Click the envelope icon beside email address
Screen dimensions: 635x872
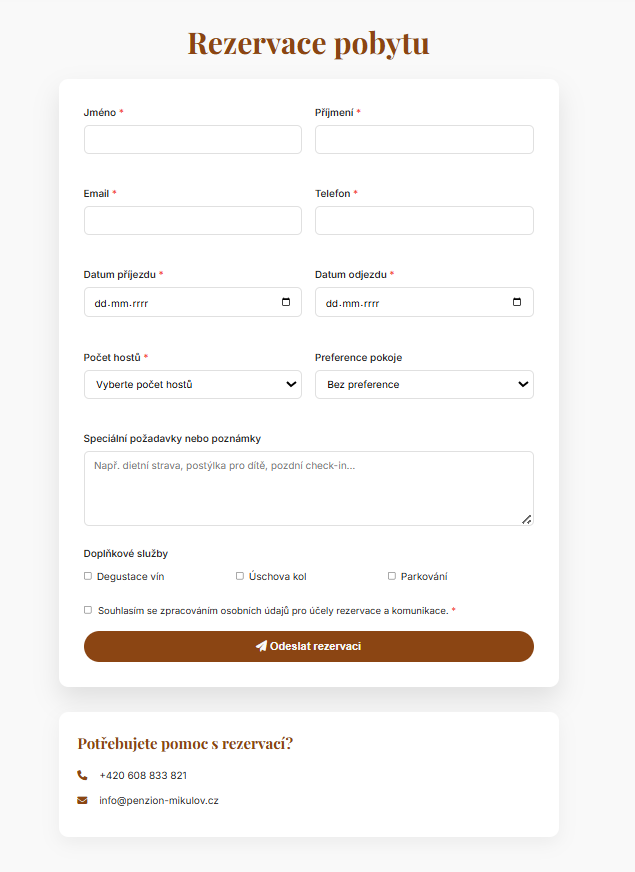82,800
